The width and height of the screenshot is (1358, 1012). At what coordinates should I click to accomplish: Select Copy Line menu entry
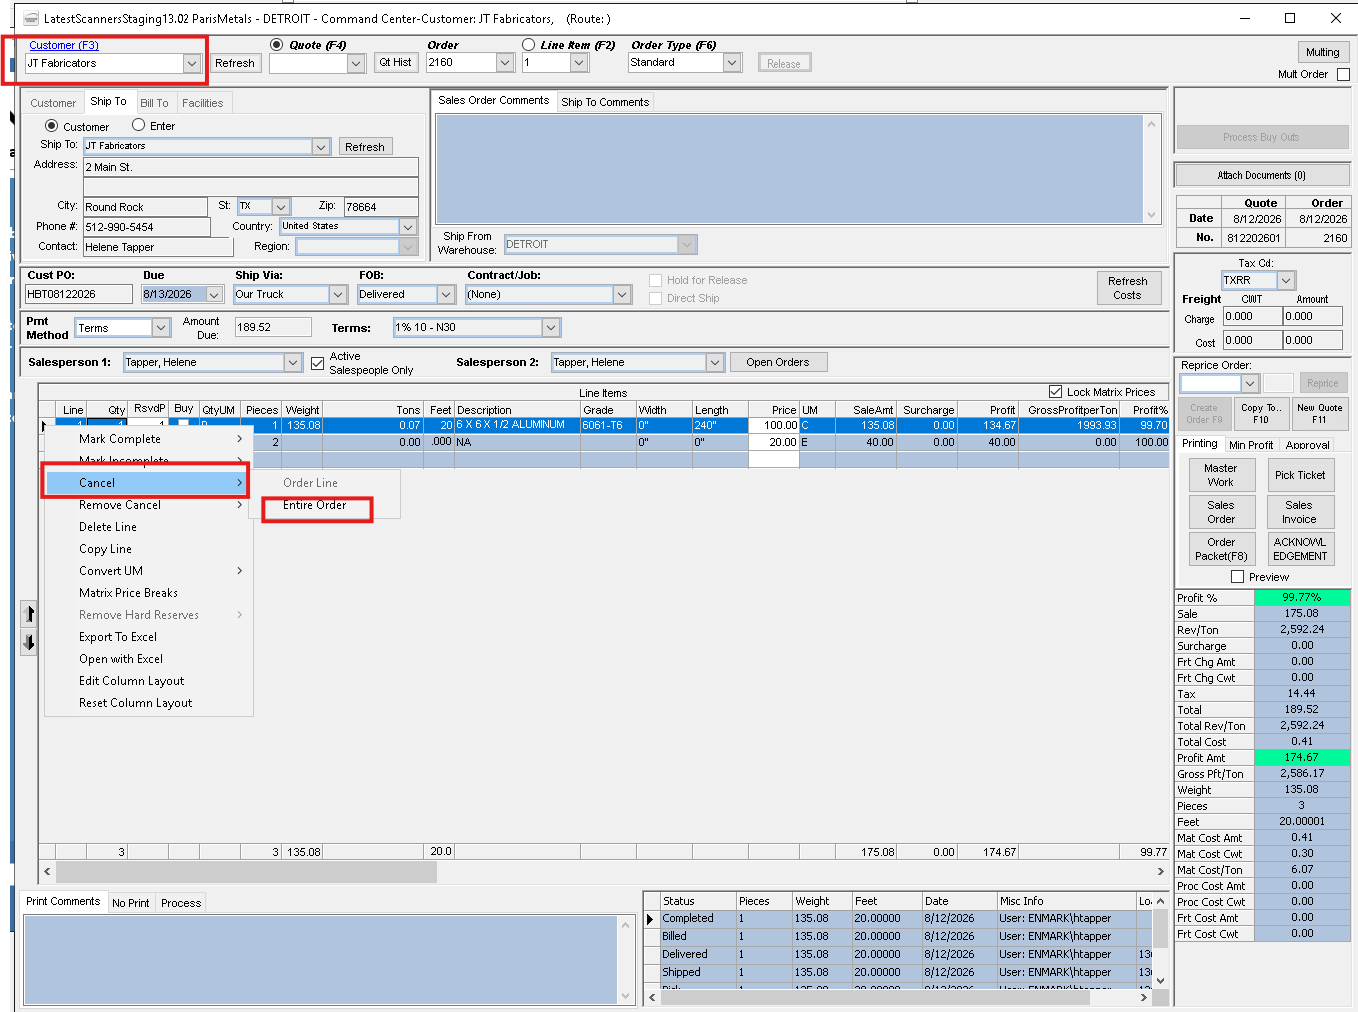[x=105, y=549]
